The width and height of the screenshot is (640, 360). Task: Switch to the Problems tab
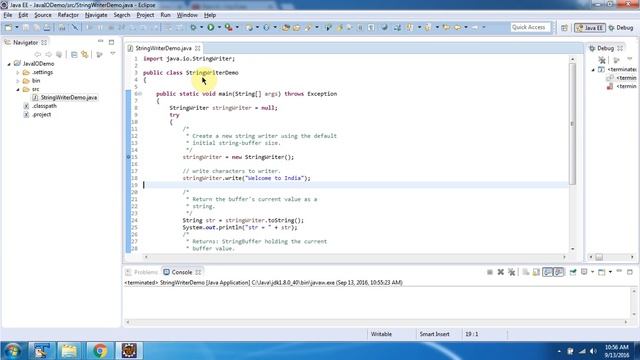tap(142, 272)
